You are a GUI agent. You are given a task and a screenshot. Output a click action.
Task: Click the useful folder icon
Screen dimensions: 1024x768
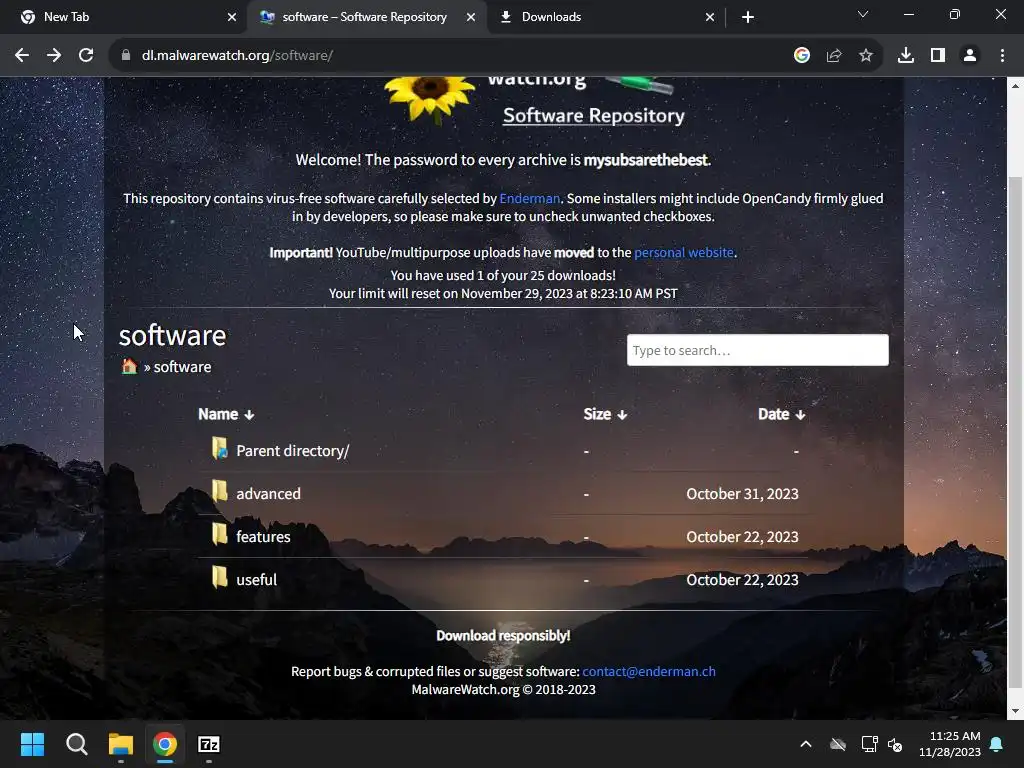coord(219,577)
